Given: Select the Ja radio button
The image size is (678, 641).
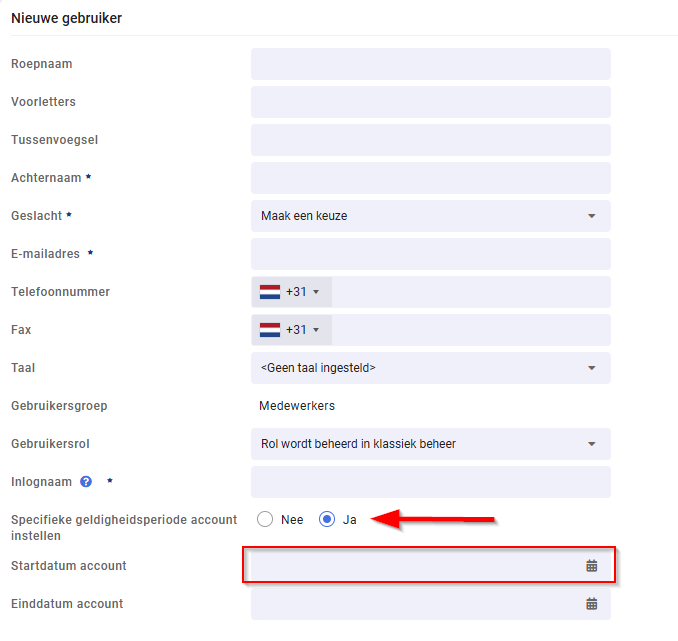Looking at the screenshot, I should point(327,520).
